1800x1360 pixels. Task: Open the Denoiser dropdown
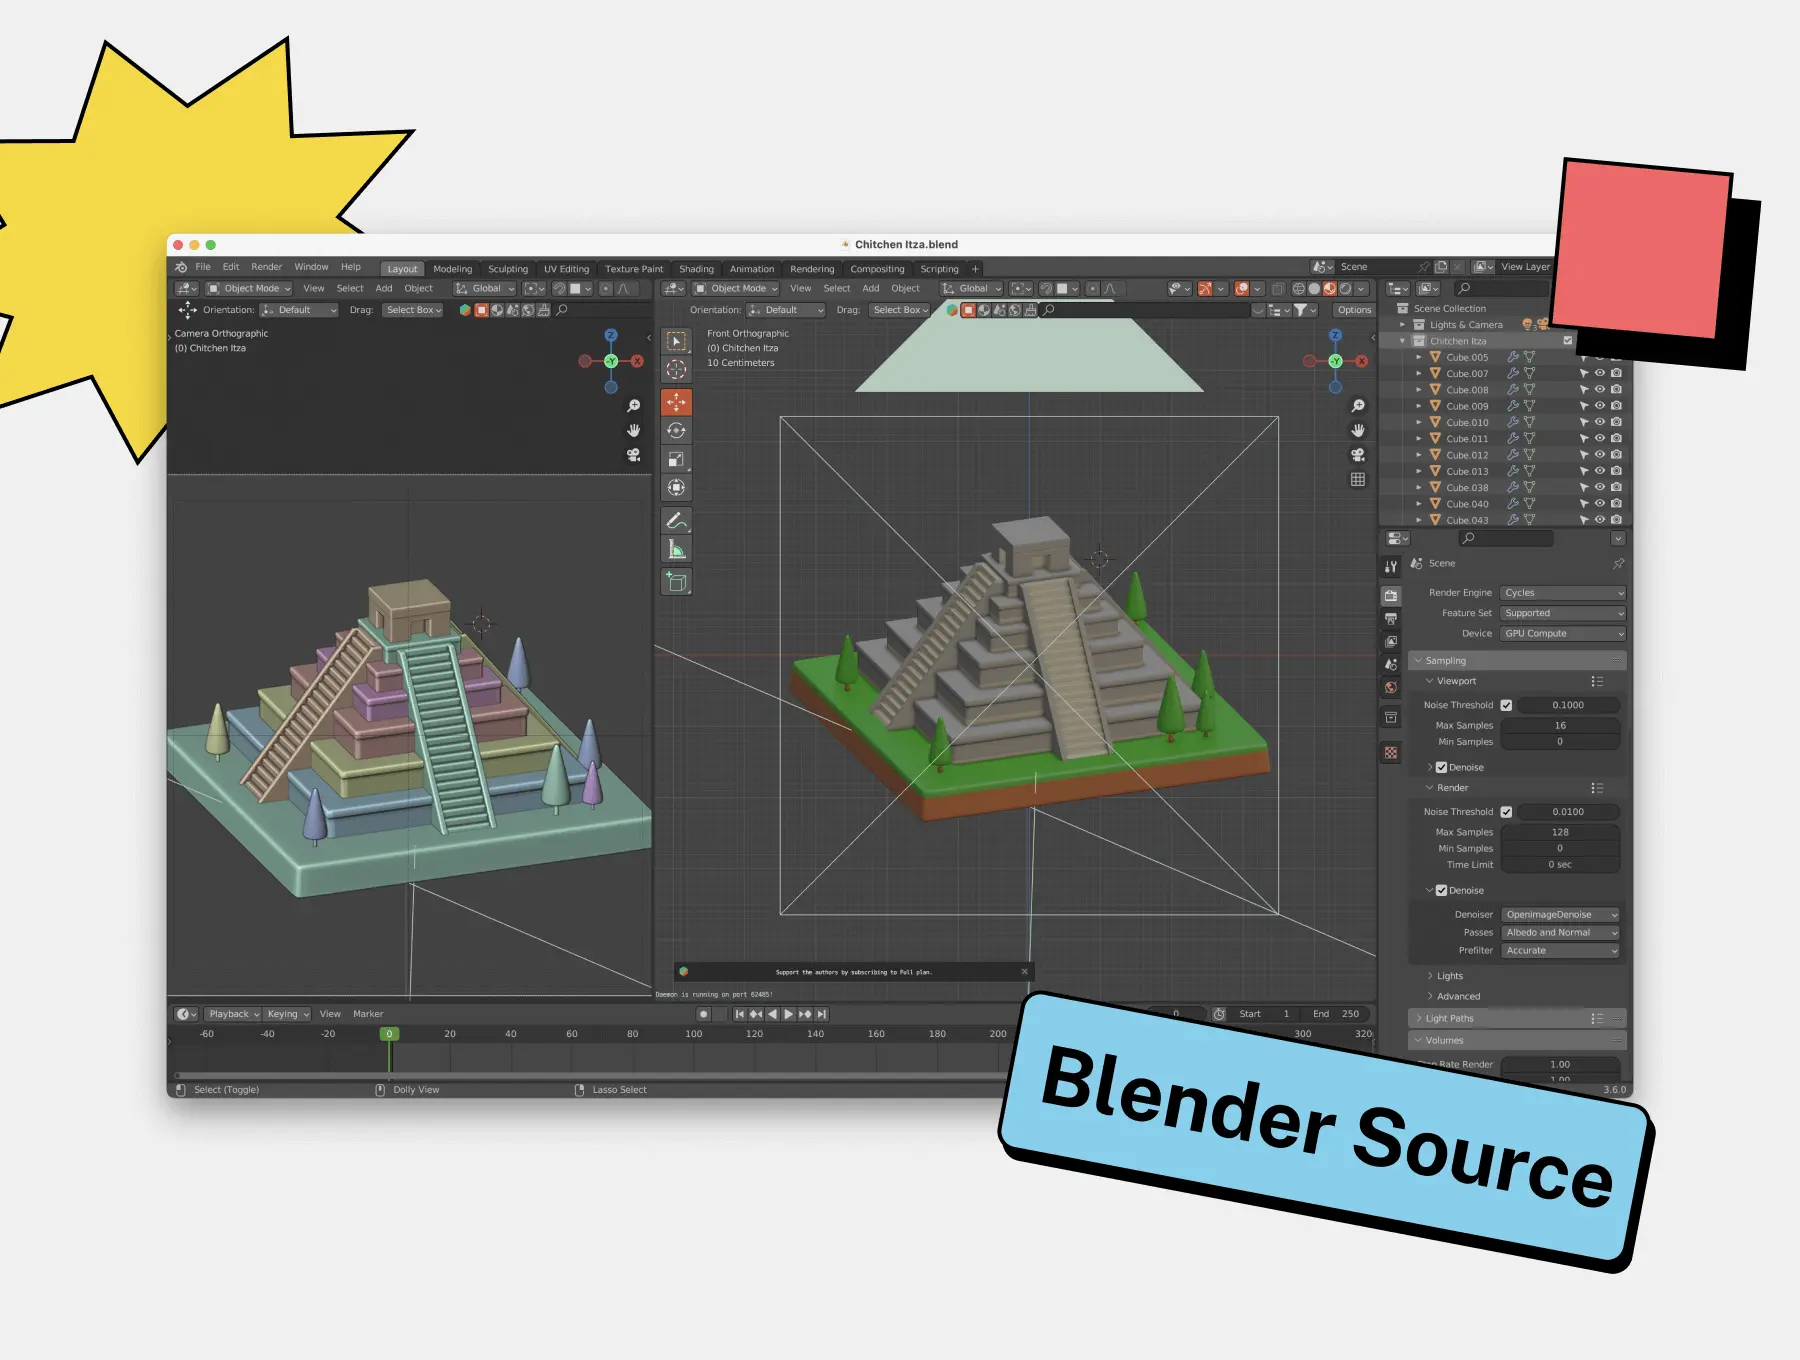point(1560,915)
